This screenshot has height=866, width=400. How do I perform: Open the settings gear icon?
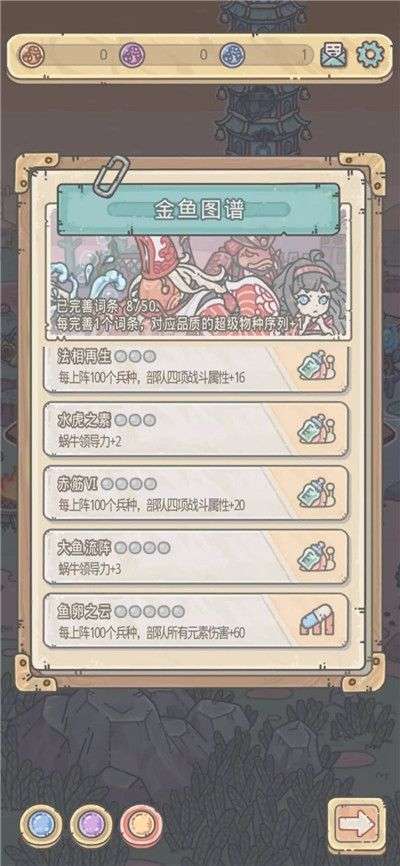click(369, 55)
